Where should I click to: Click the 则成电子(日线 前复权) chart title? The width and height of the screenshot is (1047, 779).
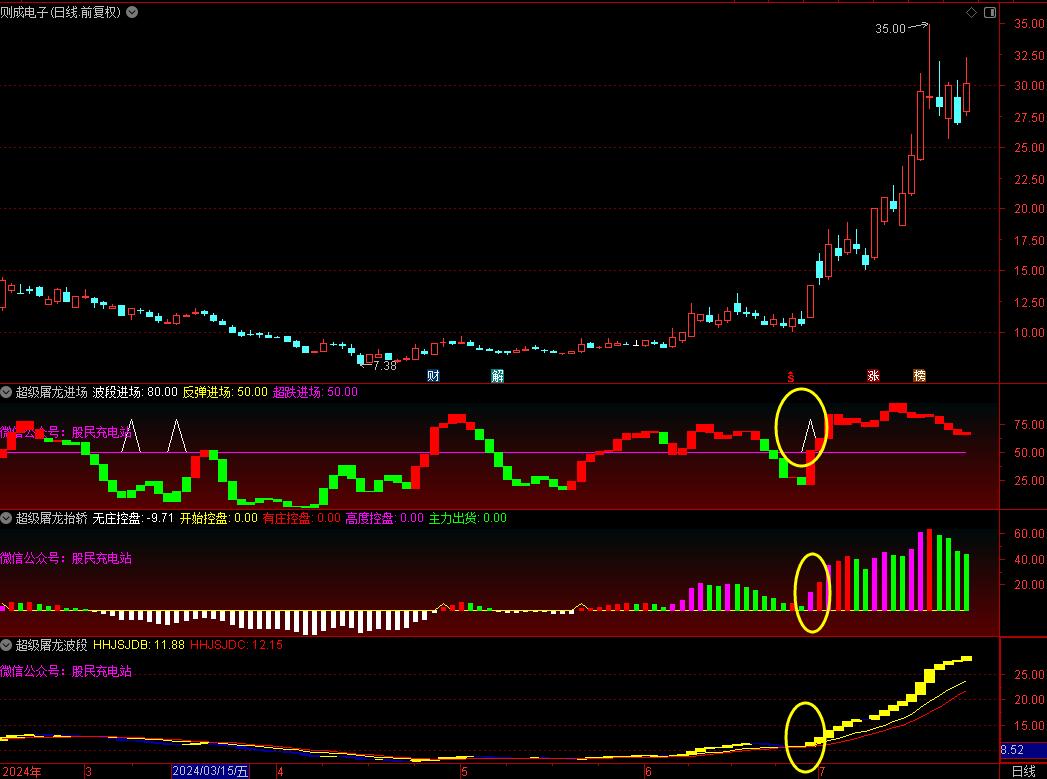60,13
